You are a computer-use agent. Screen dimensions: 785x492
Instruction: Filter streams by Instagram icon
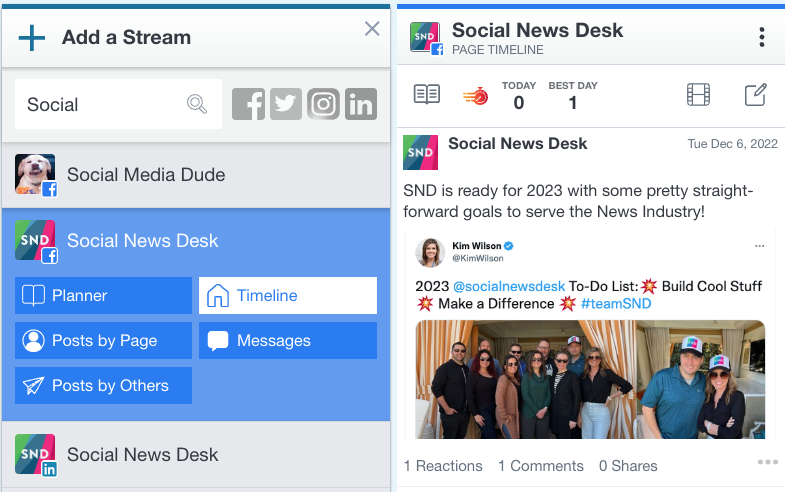tap(323, 104)
